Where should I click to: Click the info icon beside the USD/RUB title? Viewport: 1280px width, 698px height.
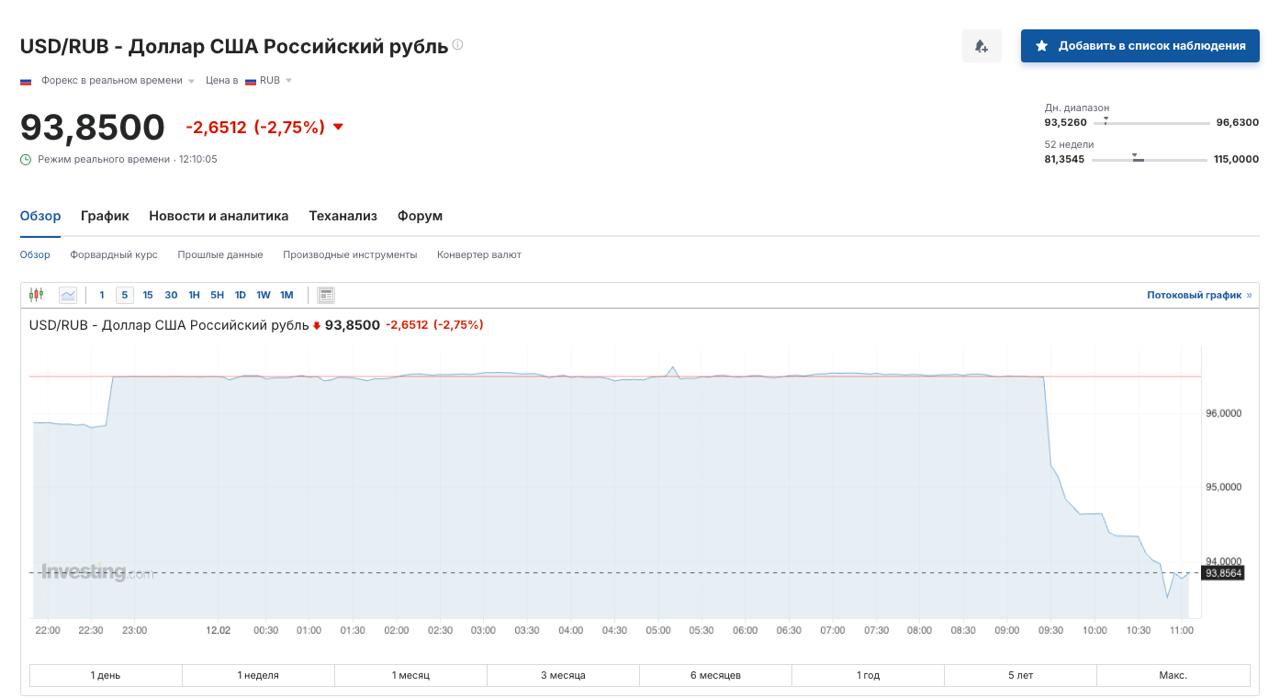(458, 45)
